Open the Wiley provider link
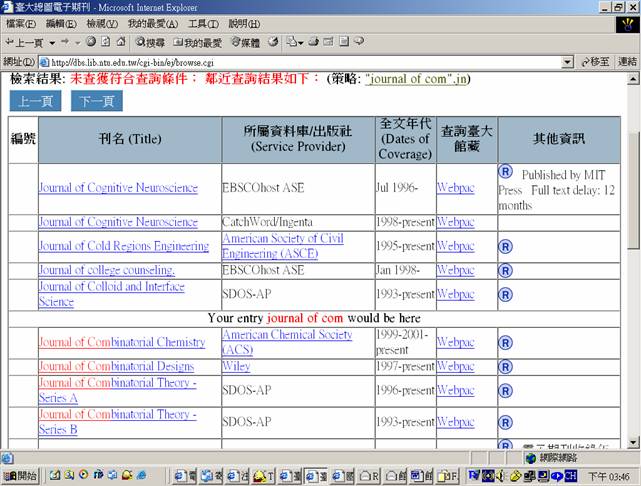Image resolution: width=641 pixels, height=486 pixels. click(236, 366)
